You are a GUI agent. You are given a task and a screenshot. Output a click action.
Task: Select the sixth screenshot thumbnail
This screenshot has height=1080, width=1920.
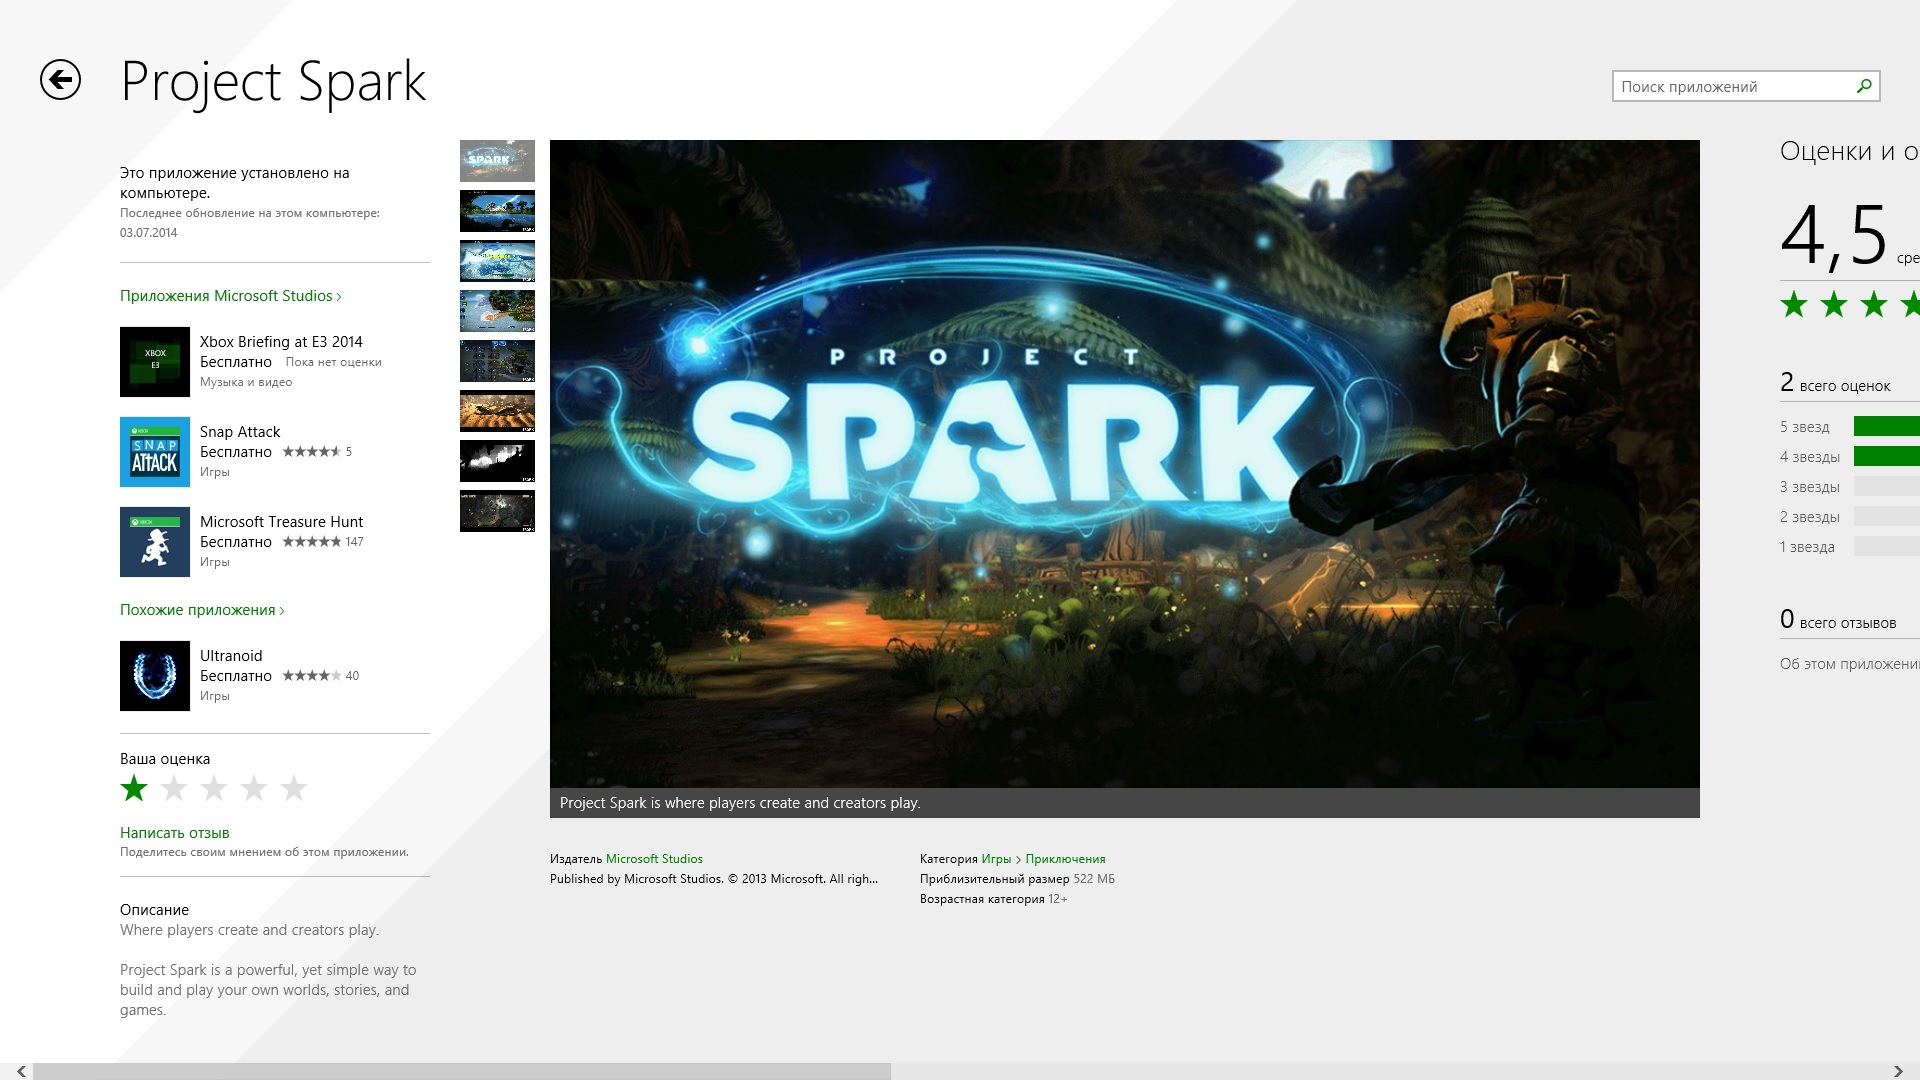pyautogui.click(x=497, y=411)
